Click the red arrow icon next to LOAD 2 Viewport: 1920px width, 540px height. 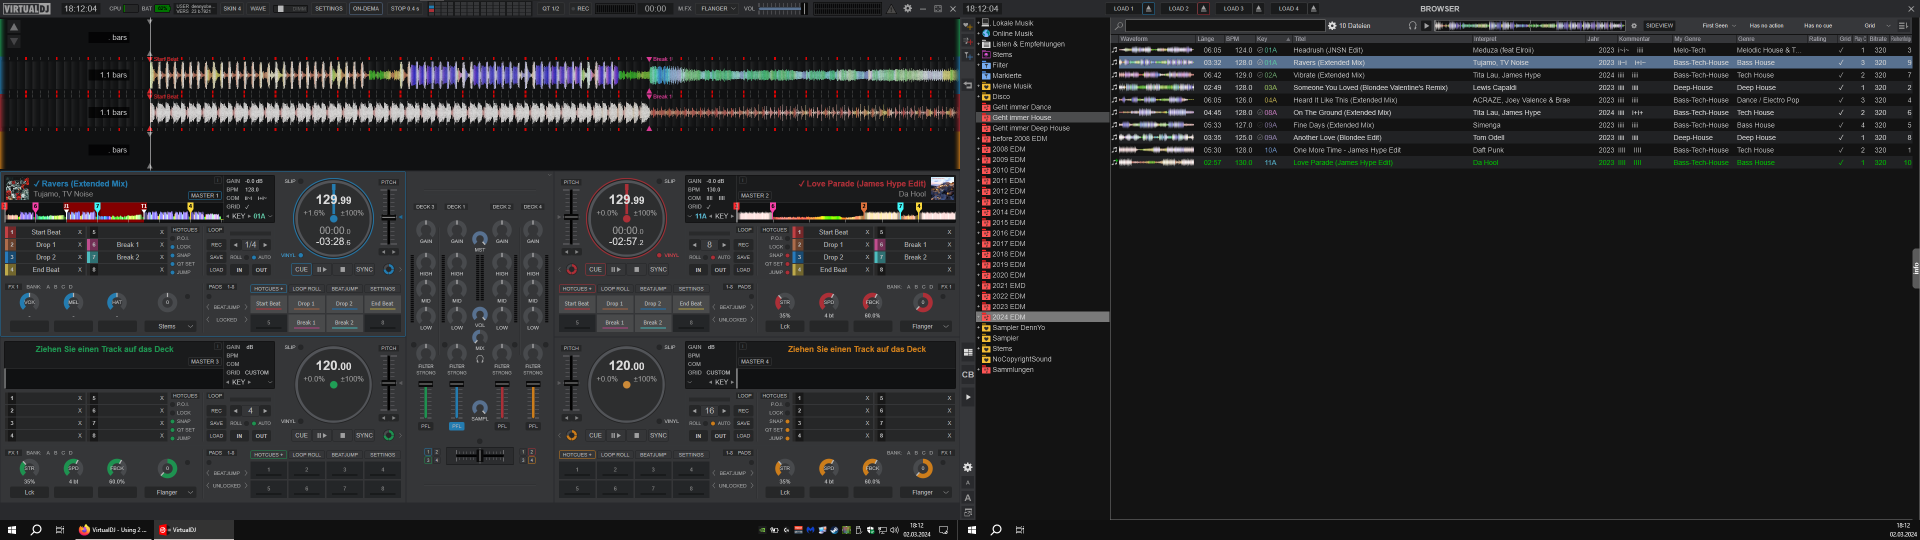click(1203, 9)
